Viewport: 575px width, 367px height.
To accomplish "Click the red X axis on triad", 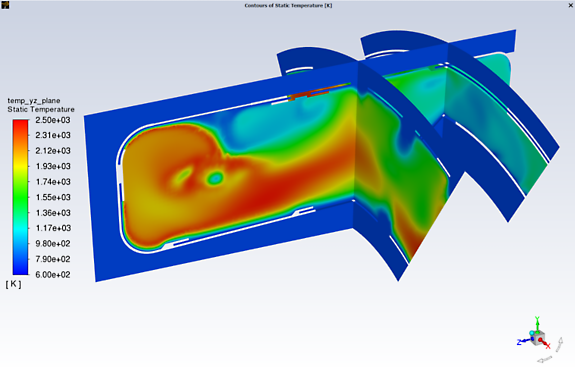I will pos(545,344).
